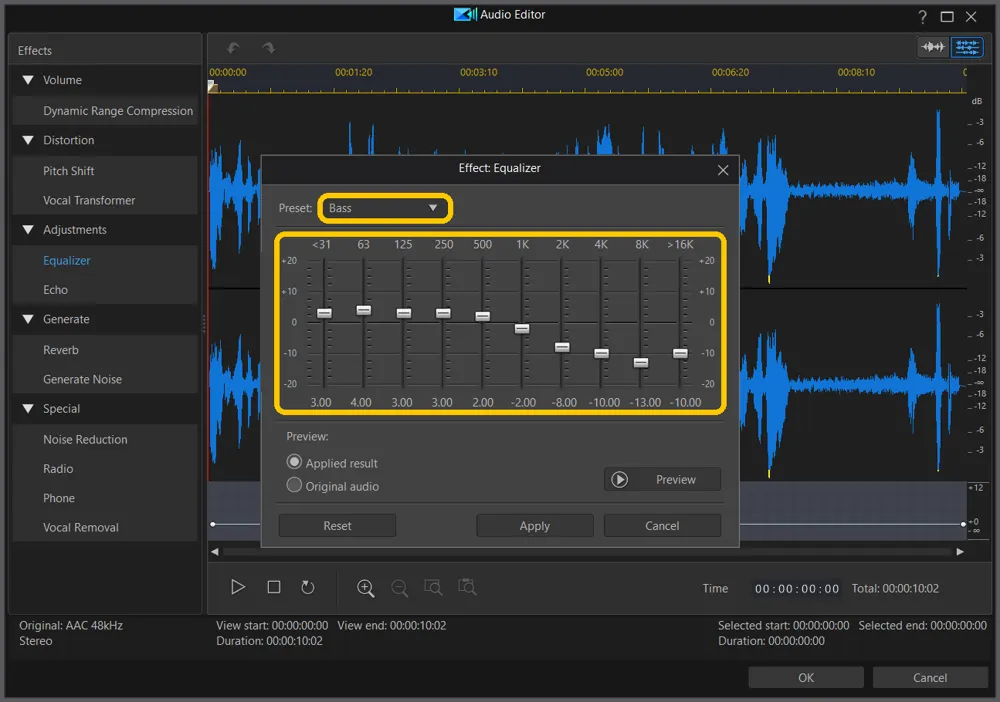Viewport: 1000px width, 702px height.
Task: Click the 8K band slider handle
Action: click(x=641, y=363)
